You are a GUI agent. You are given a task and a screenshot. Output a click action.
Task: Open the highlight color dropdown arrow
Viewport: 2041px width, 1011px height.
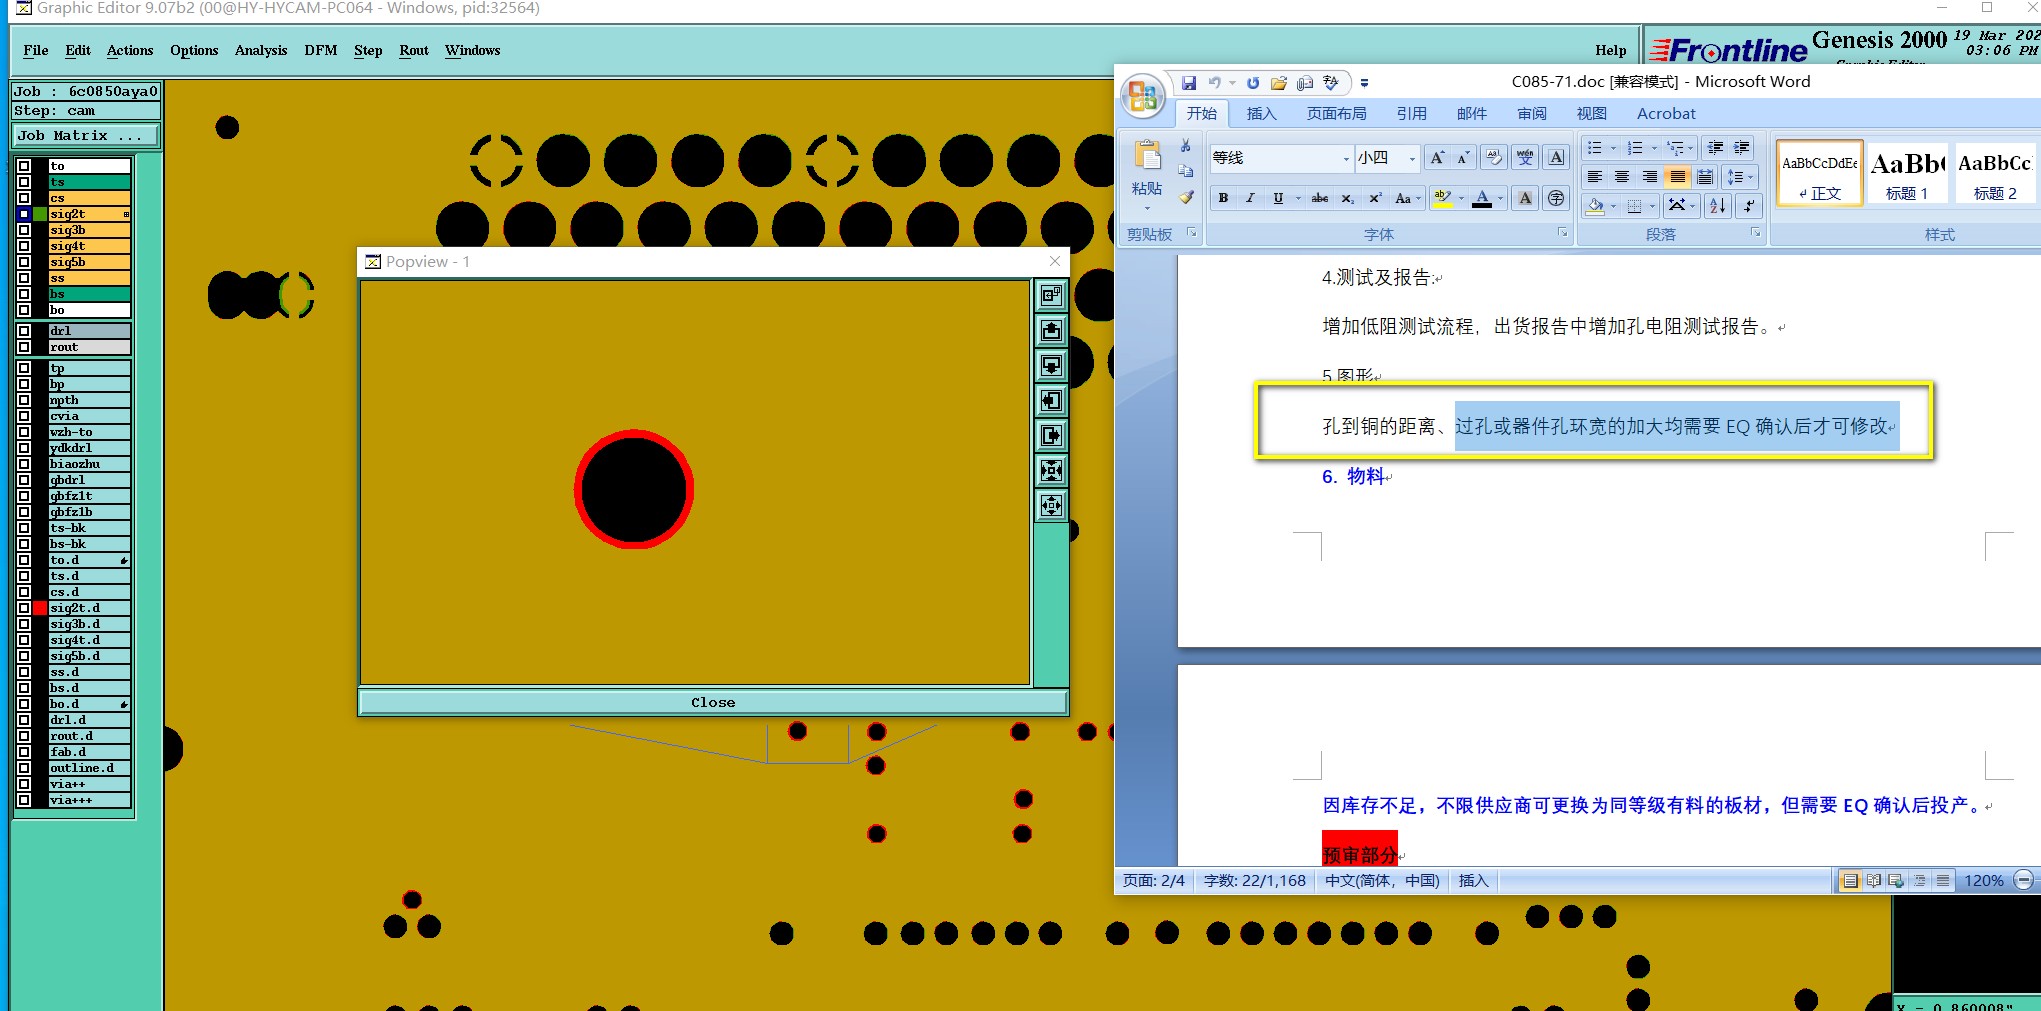click(1461, 198)
